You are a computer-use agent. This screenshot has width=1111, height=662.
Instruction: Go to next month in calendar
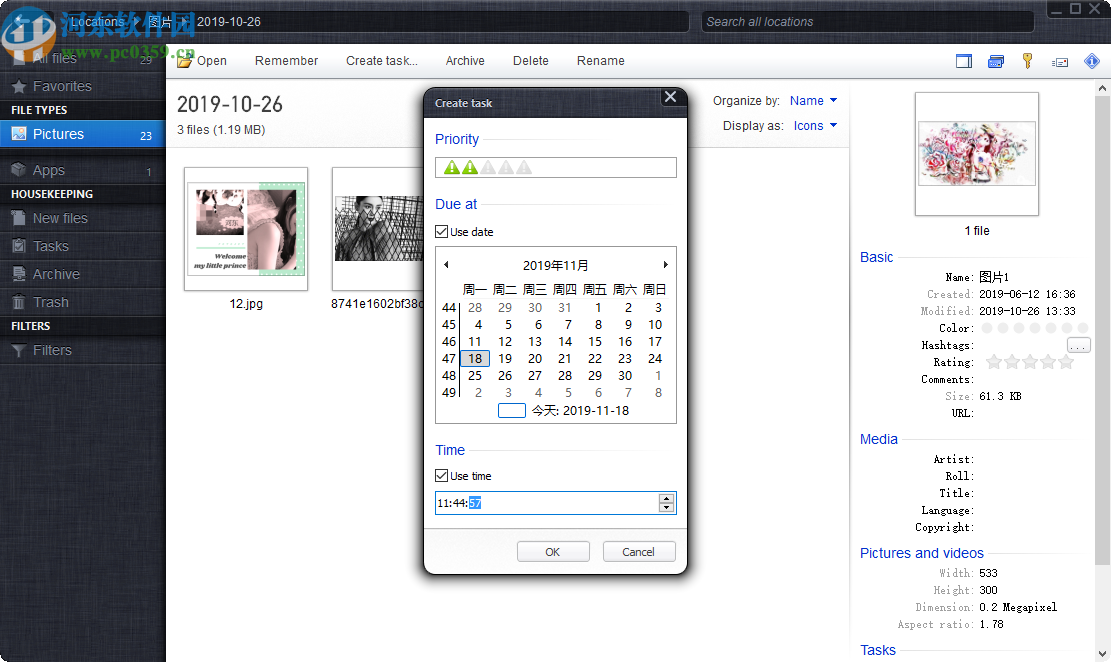(x=665, y=264)
